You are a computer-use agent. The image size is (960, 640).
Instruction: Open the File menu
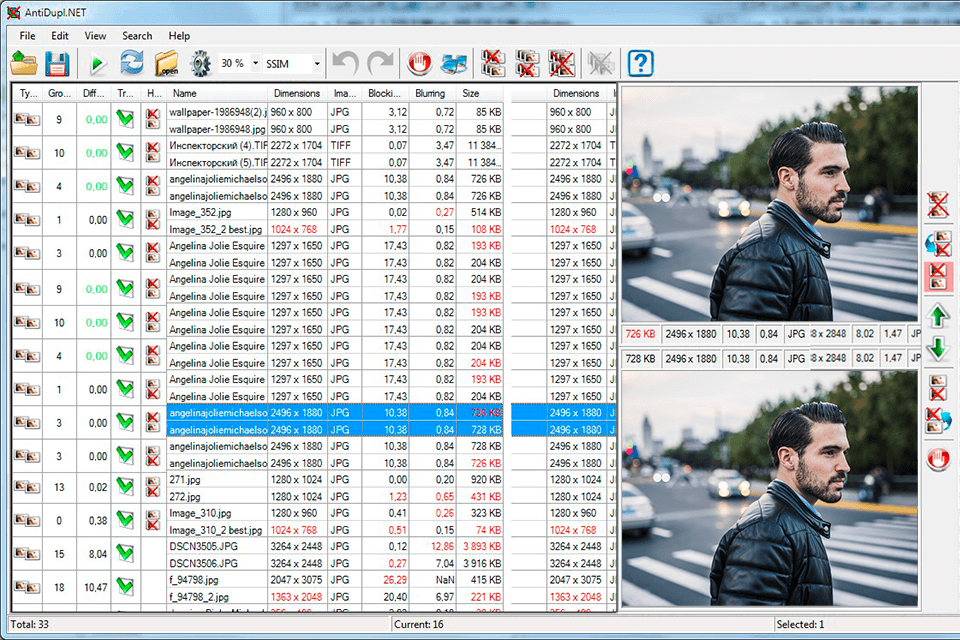tap(28, 36)
